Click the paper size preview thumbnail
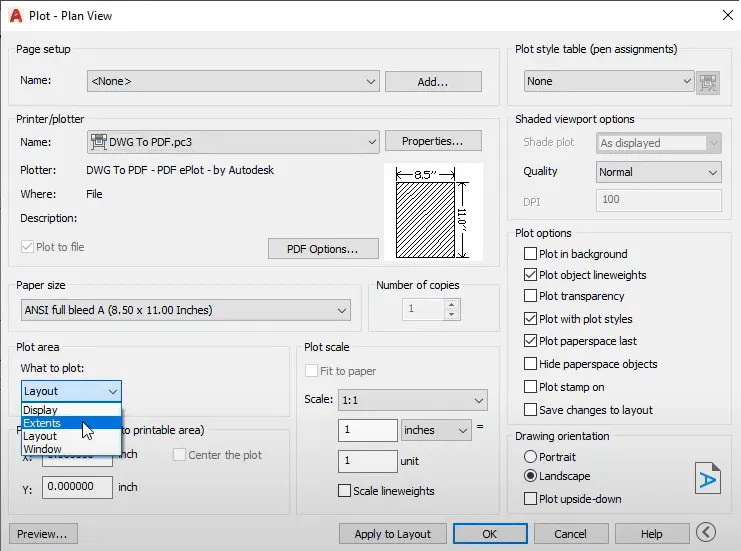Screen dimensions: 741x551 (433, 212)
